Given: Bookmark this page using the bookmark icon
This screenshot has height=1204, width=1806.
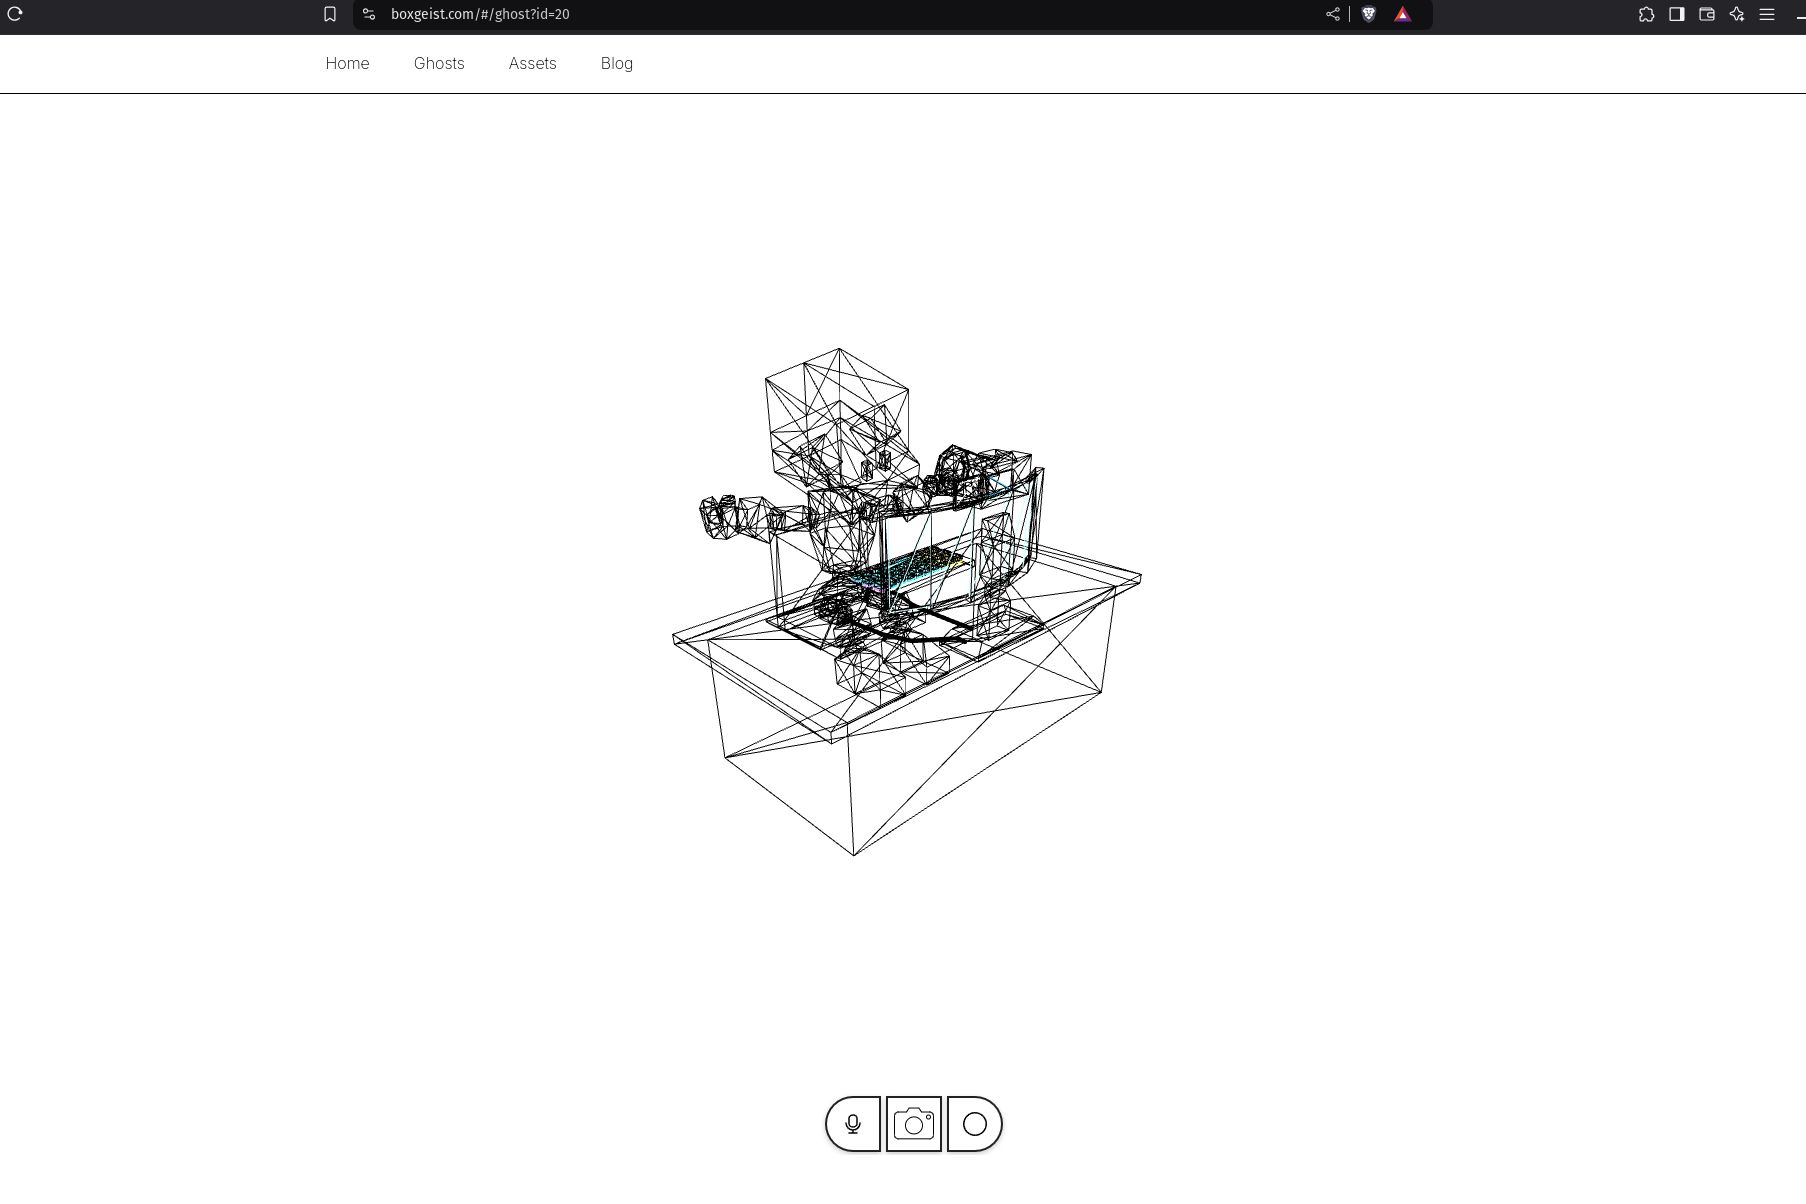Looking at the screenshot, I should click(x=330, y=14).
